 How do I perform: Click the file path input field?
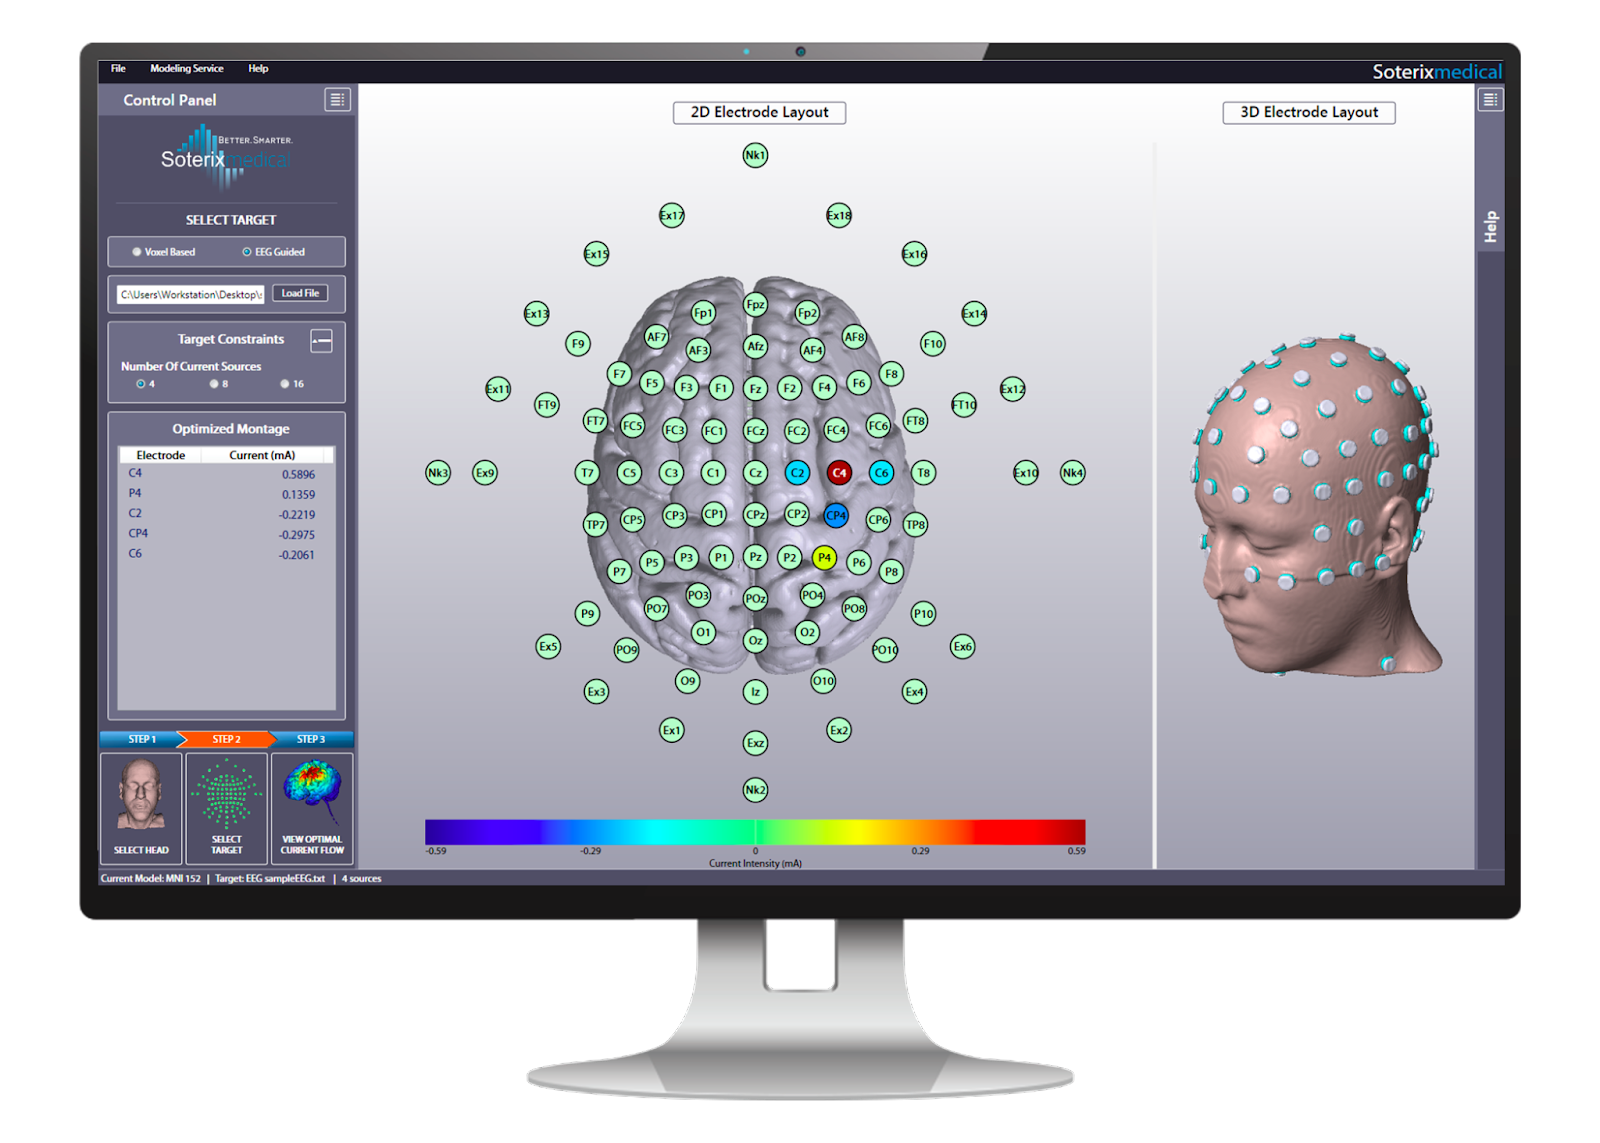[x=191, y=294]
